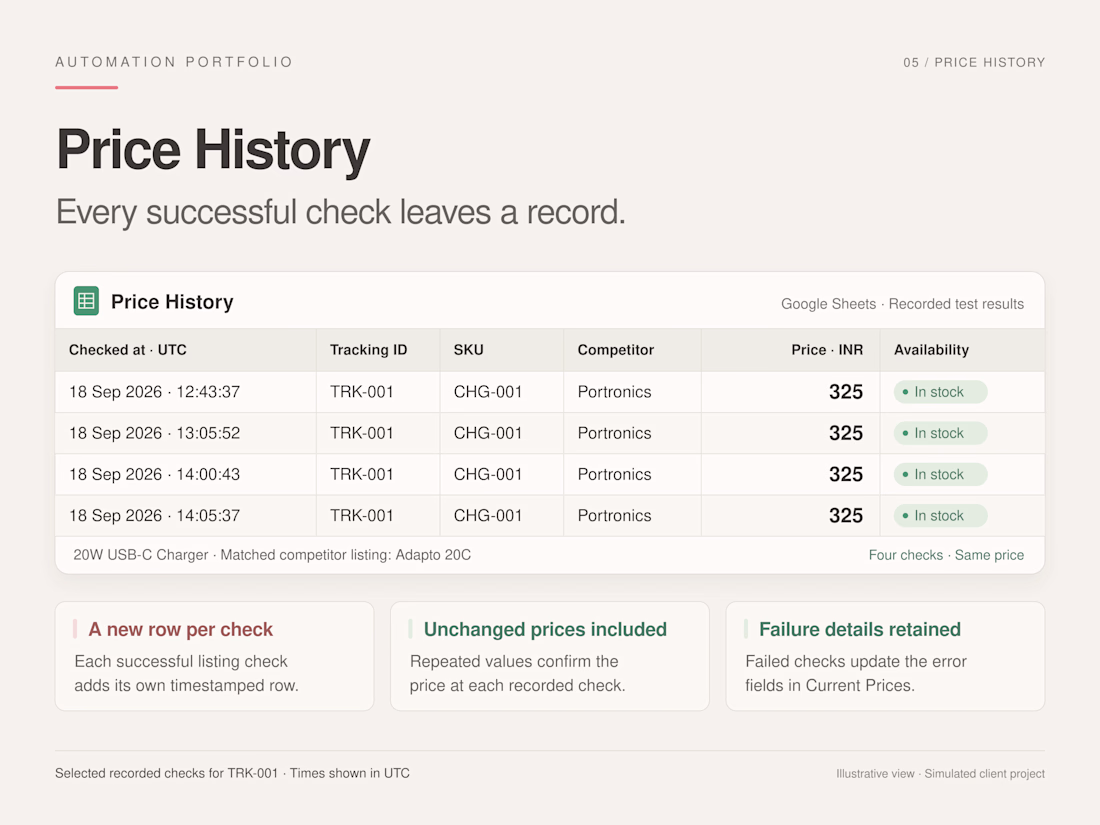The image size is (1100, 825).
Task: Click the Google Sheets · Recorded test results label
Action: tap(902, 304)
